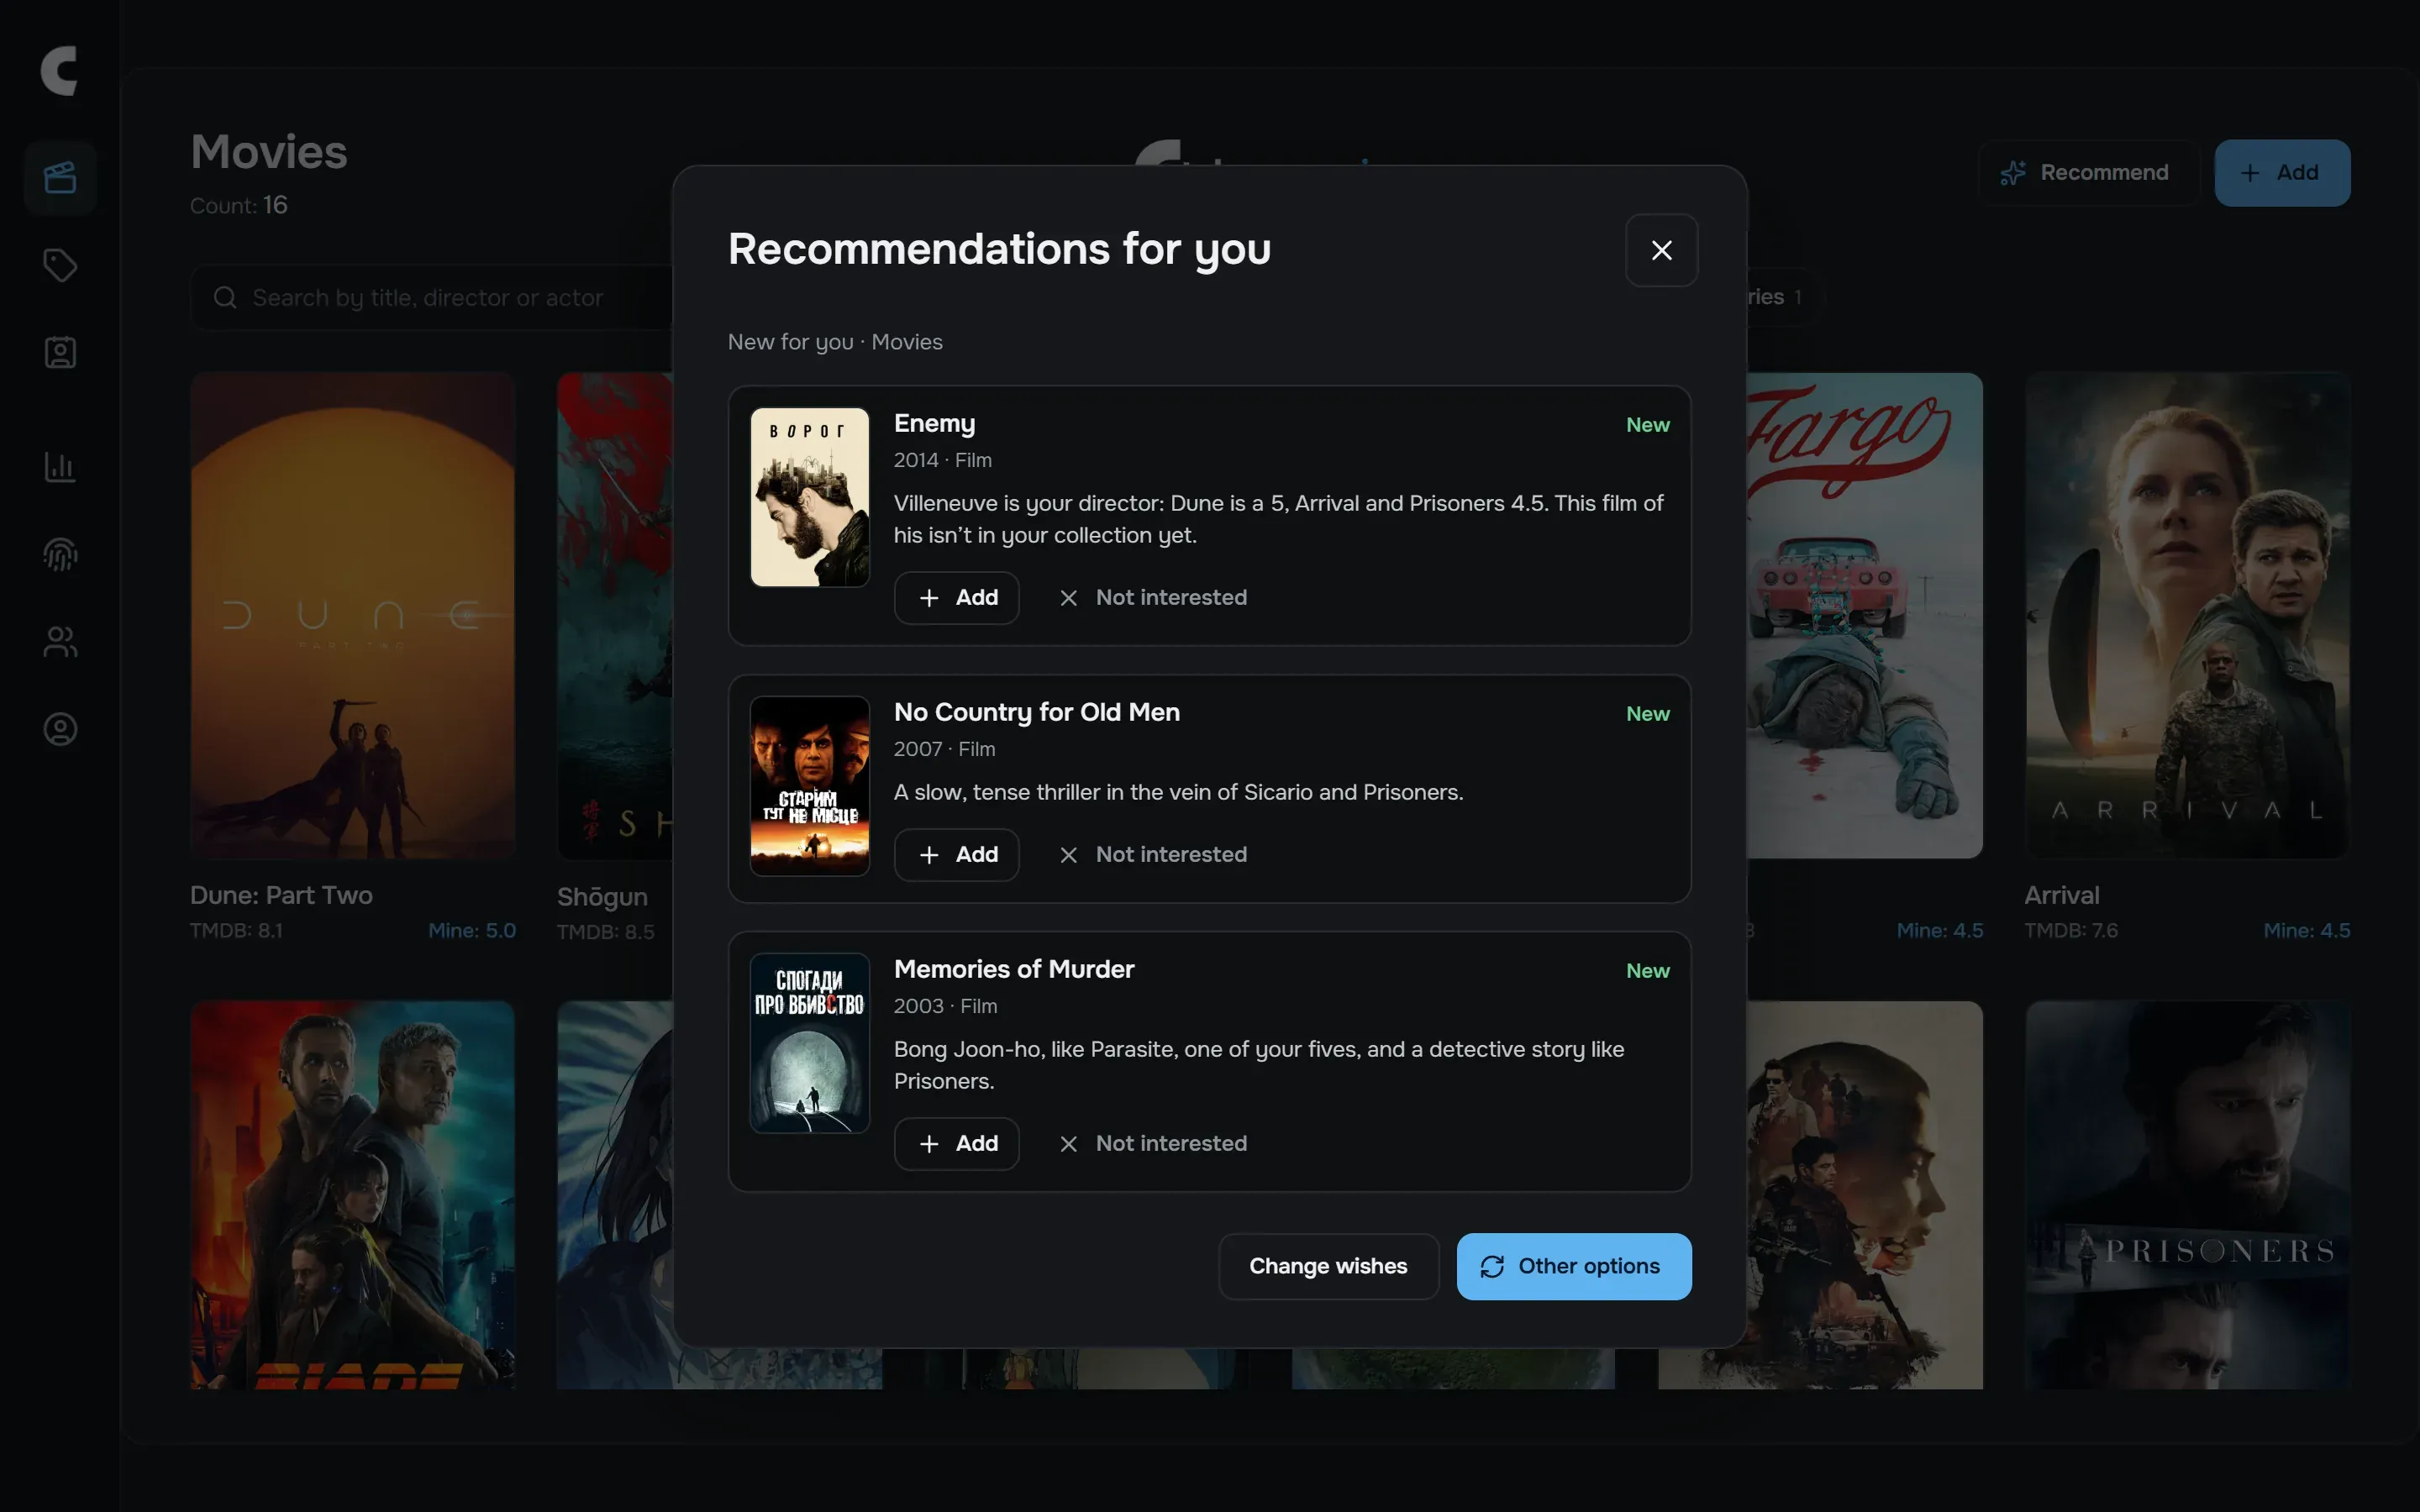Click the No Country for Old Men poster

pos(809,786)
